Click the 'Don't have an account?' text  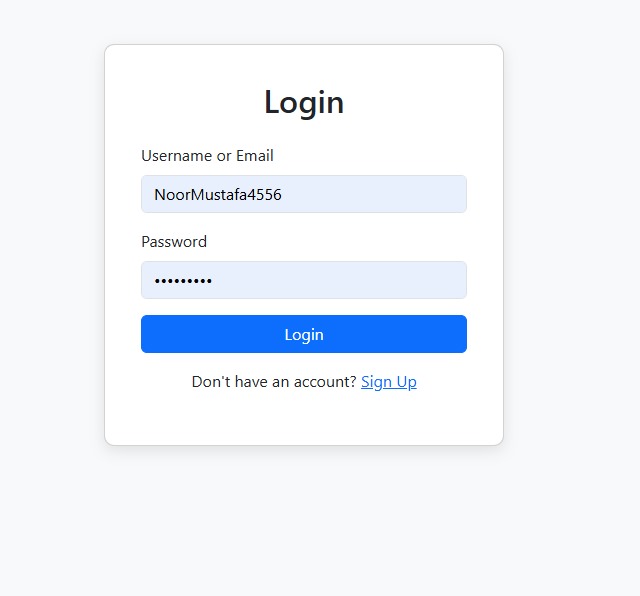[274, 382]
